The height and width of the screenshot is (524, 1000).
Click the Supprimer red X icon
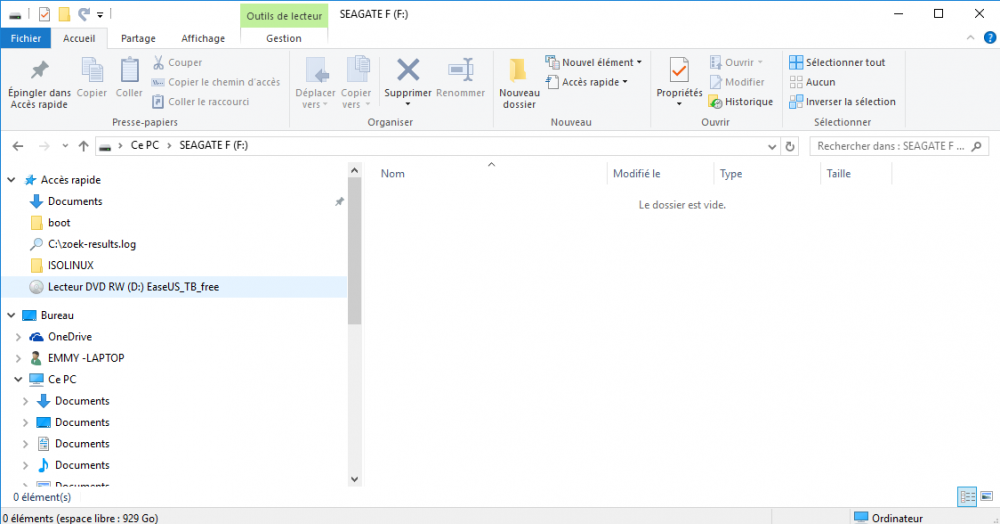[x=408, y=70]
